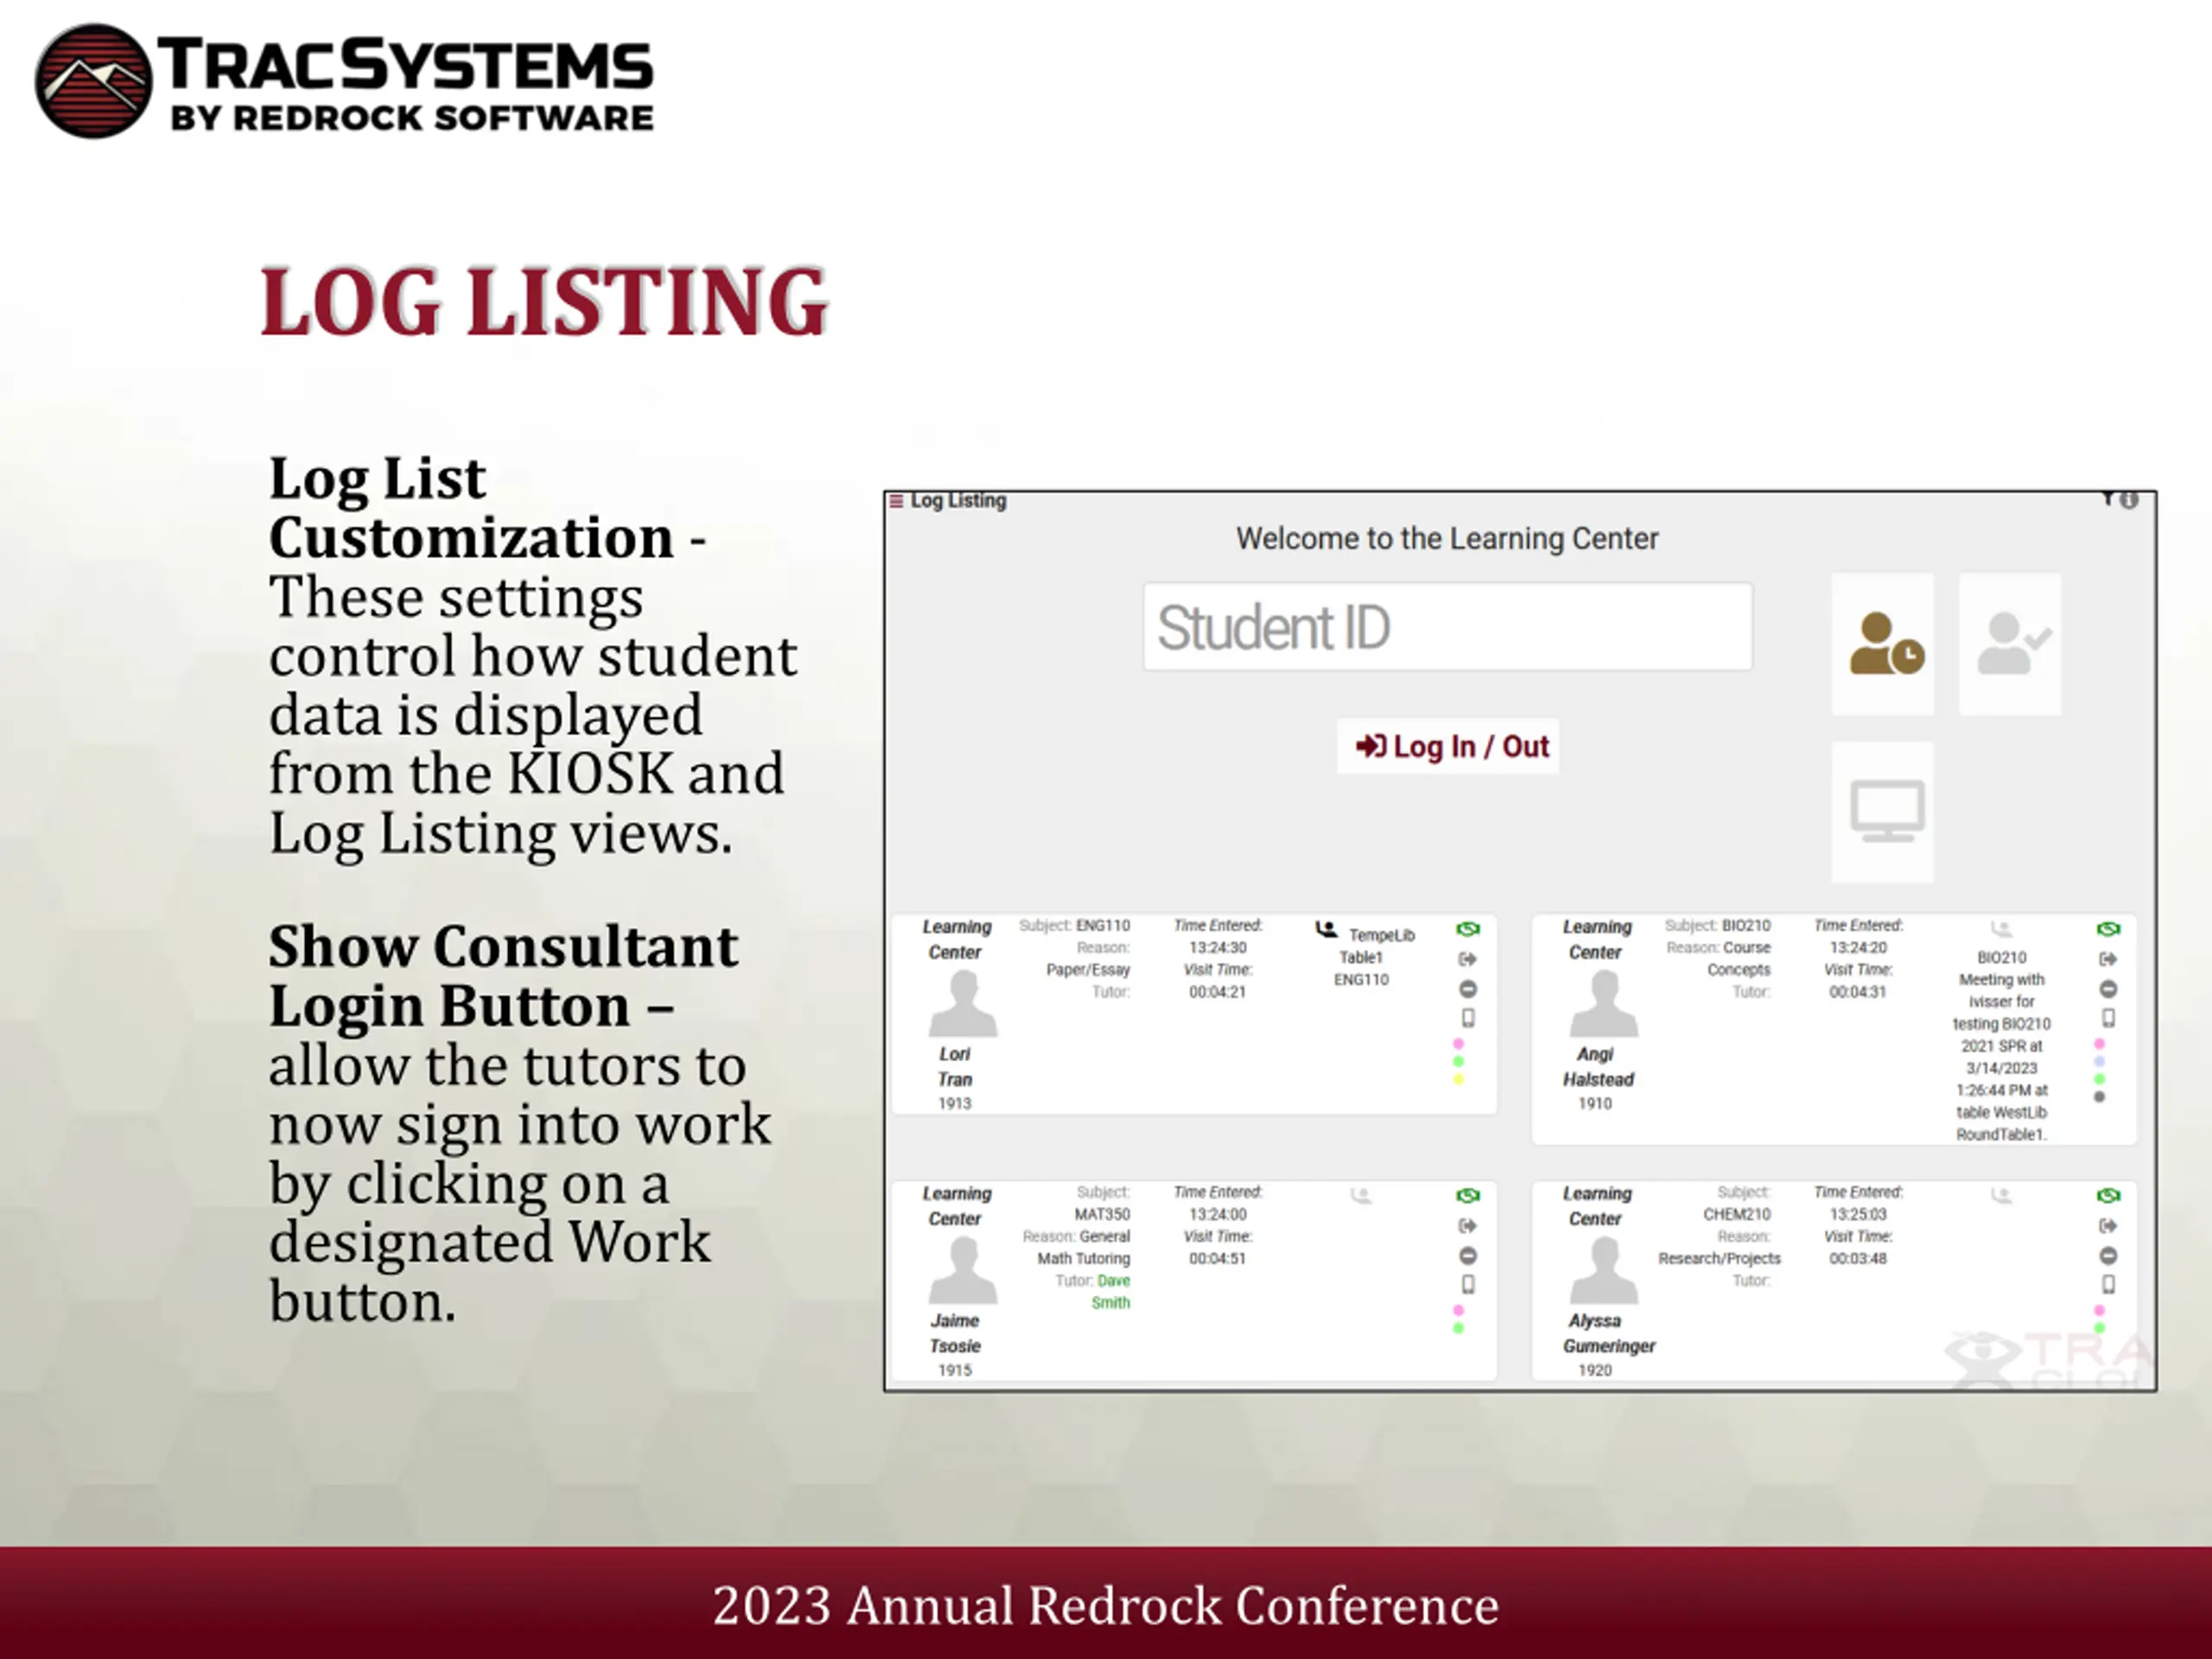Image resolution: width=2212 pixels, height=1659 pixels.
Task: Click the name Lori Tran
Action: (955, 1066)
